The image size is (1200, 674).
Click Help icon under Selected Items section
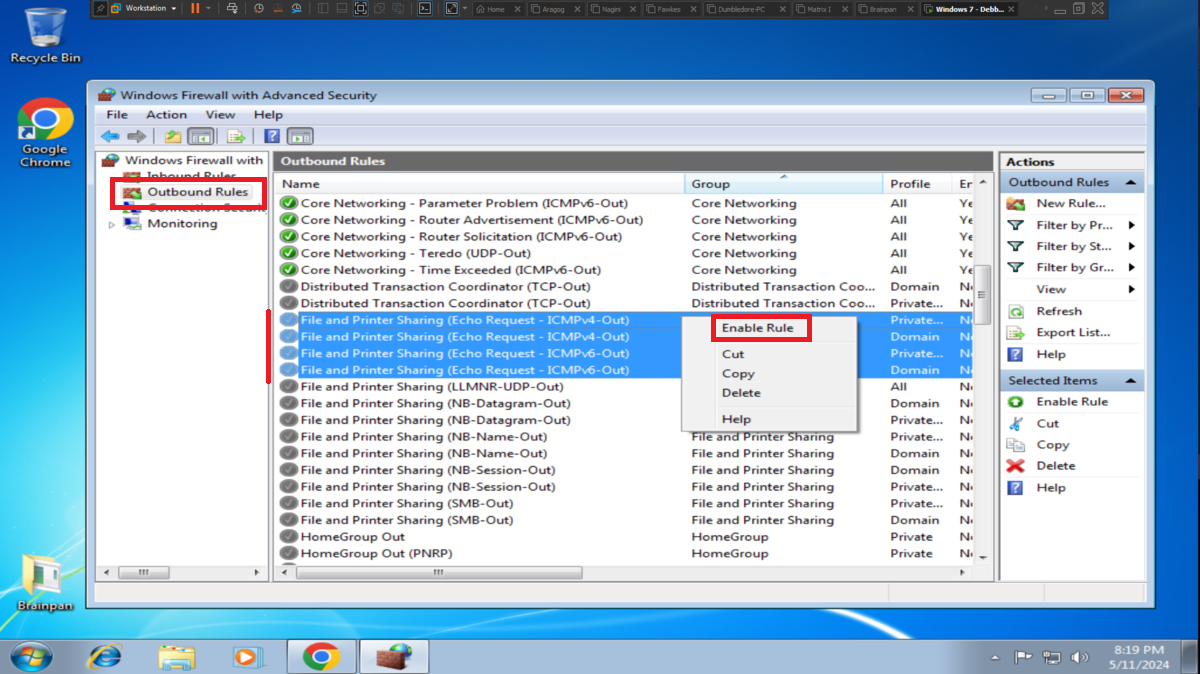[x=1016, y=488]
